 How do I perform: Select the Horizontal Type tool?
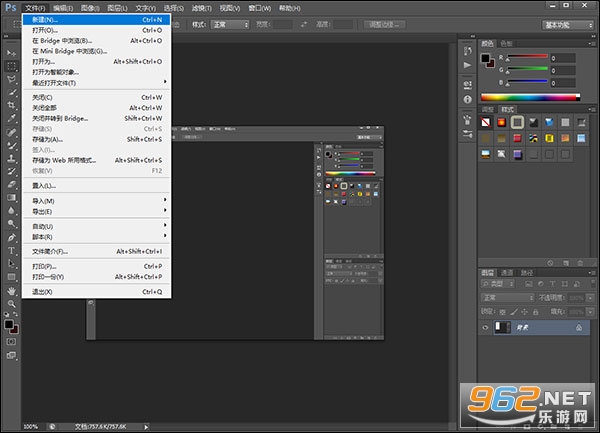pyautogui.click(x=11, y=251)
